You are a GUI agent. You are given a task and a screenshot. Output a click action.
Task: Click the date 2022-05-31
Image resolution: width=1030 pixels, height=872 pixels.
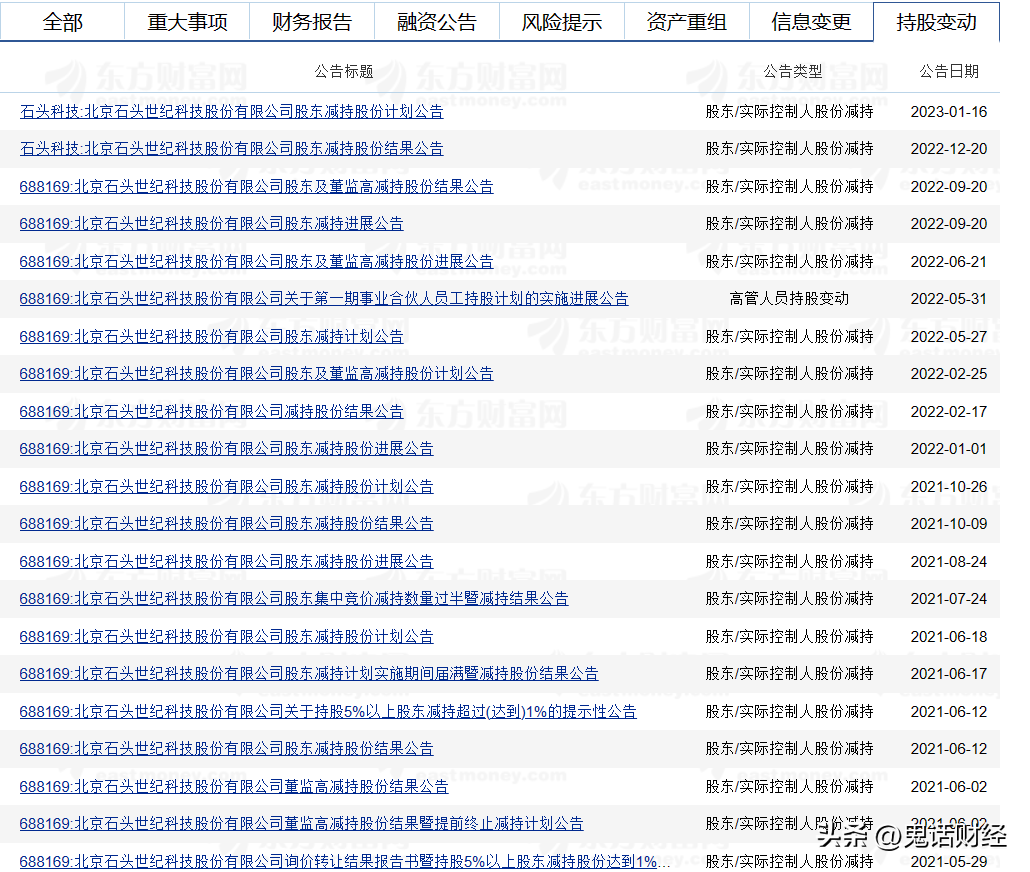coord(949,298)
